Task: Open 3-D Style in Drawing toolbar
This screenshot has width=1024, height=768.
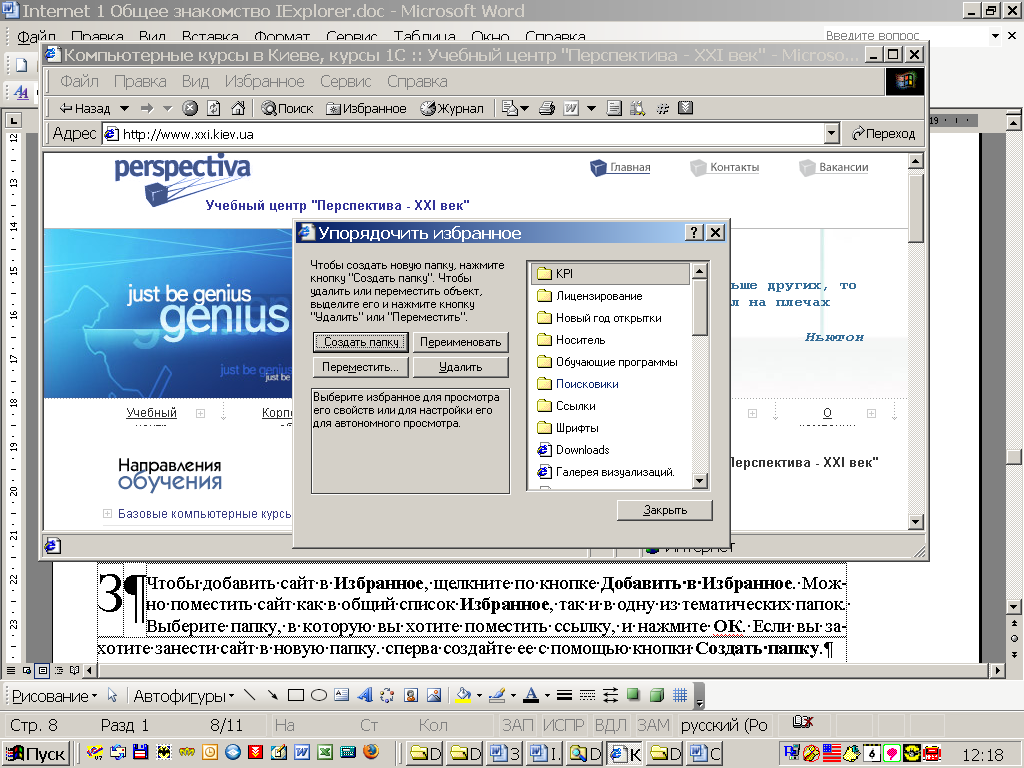Action: click(657, 696)
